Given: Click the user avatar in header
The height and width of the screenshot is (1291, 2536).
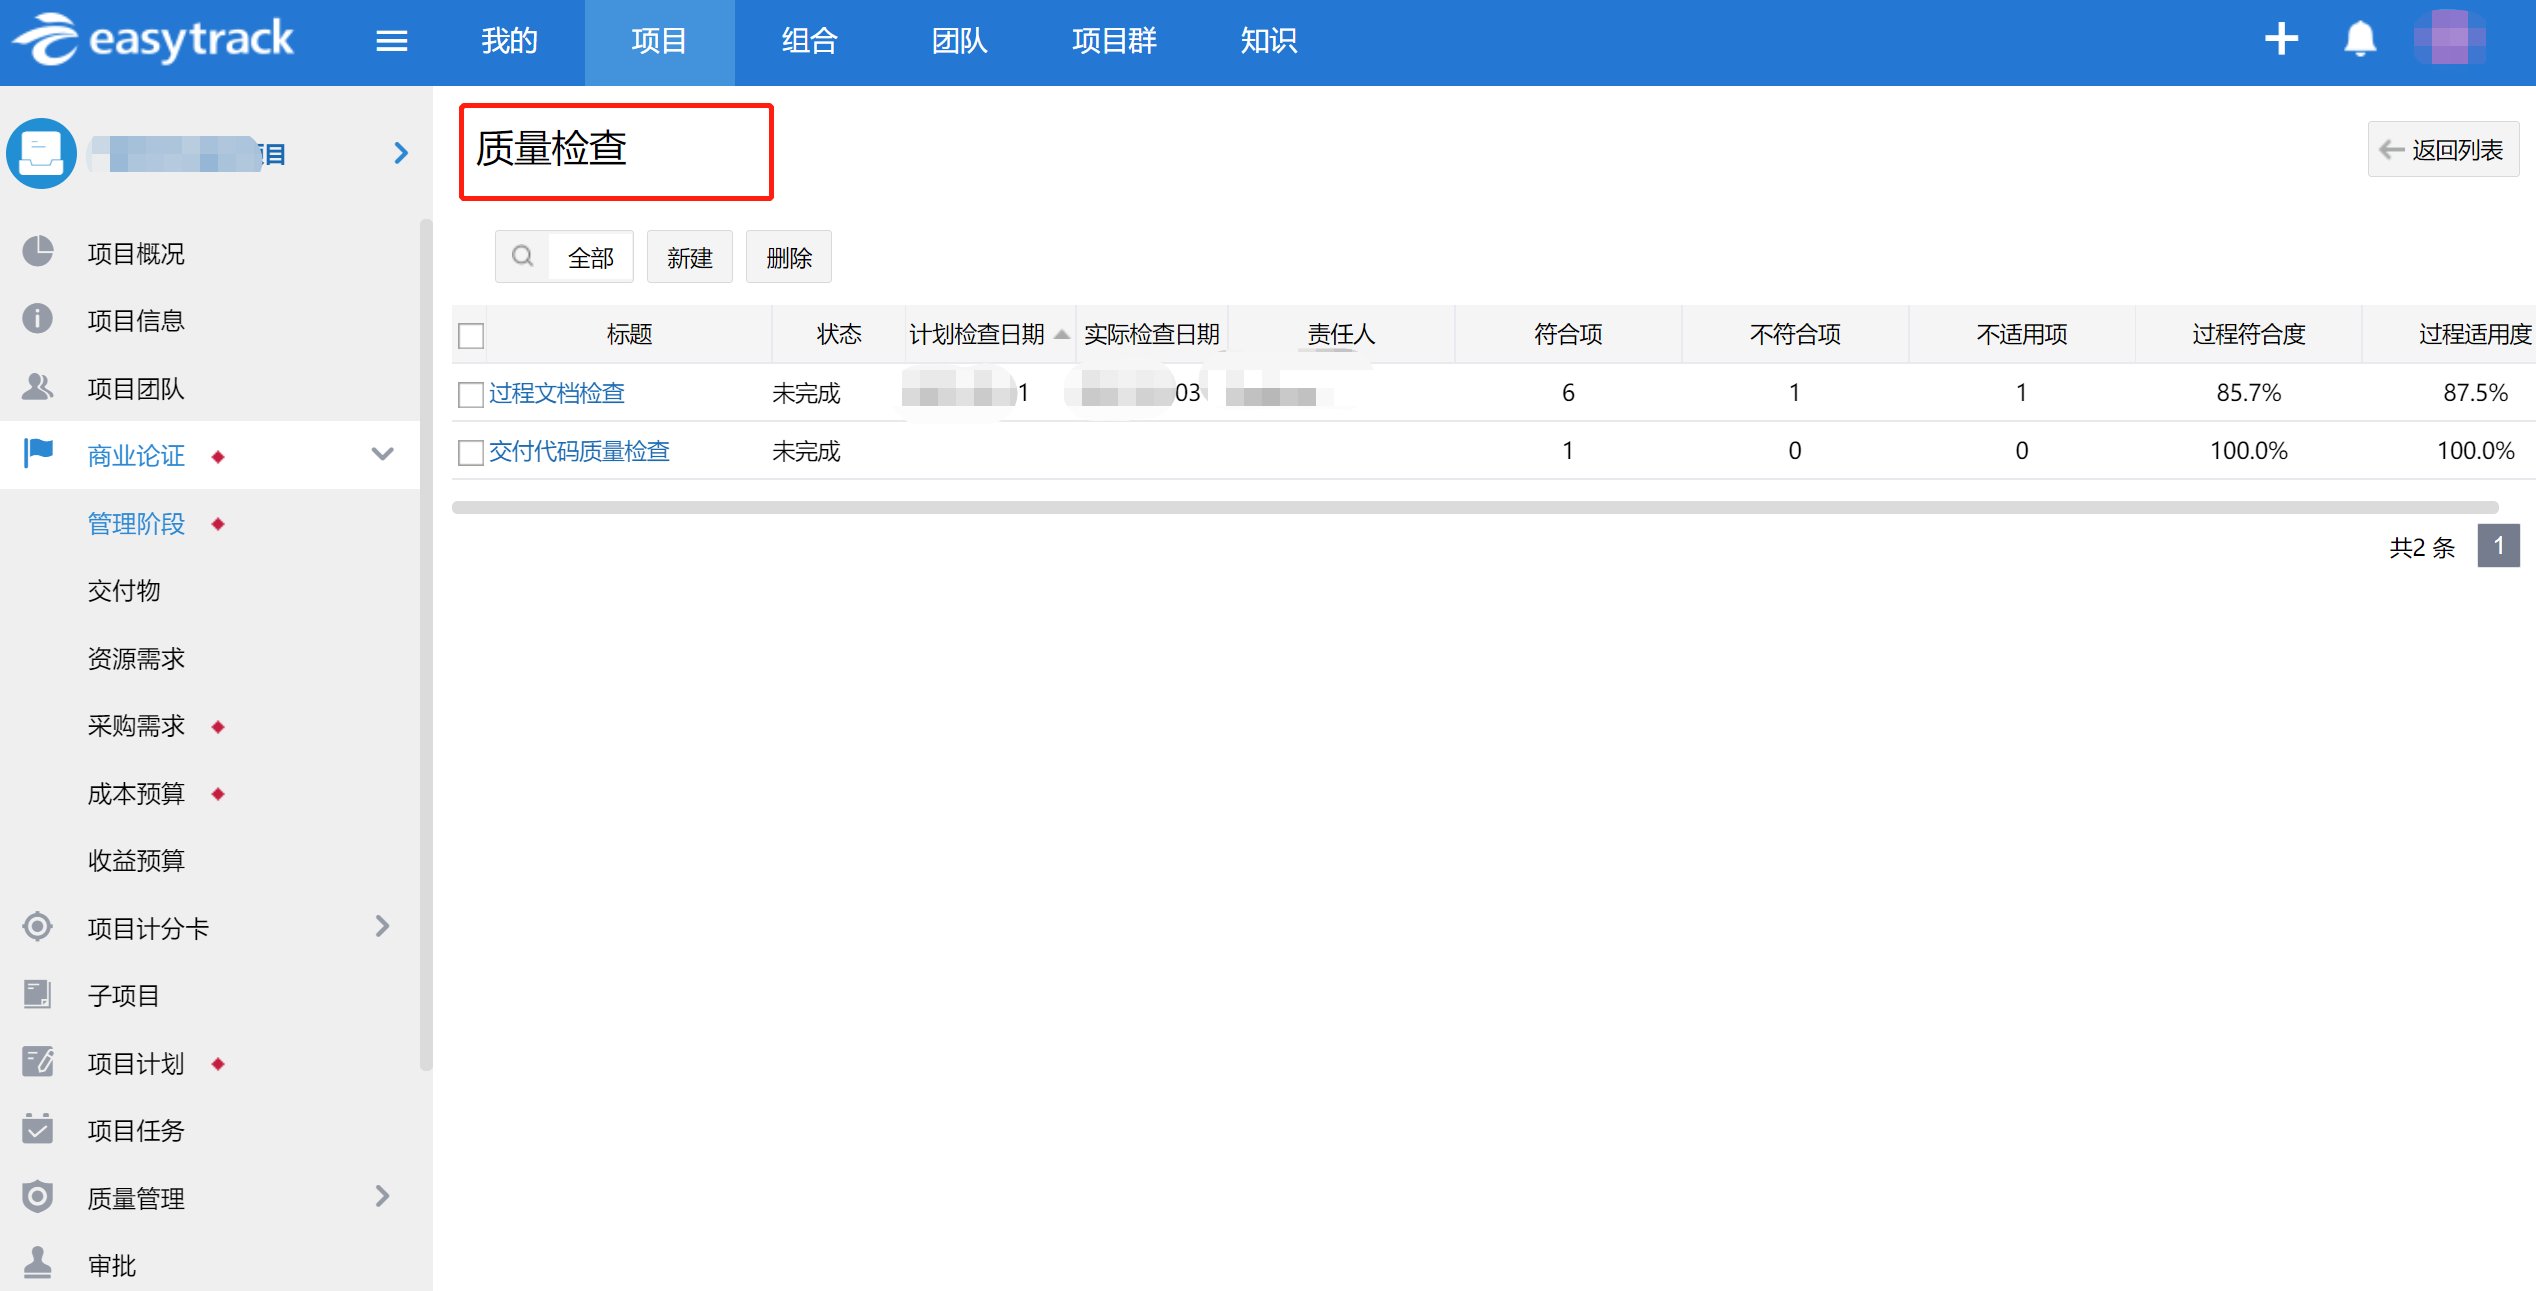Looking at the screenshot, I should pyautogui.click(x=2449, y=38).
